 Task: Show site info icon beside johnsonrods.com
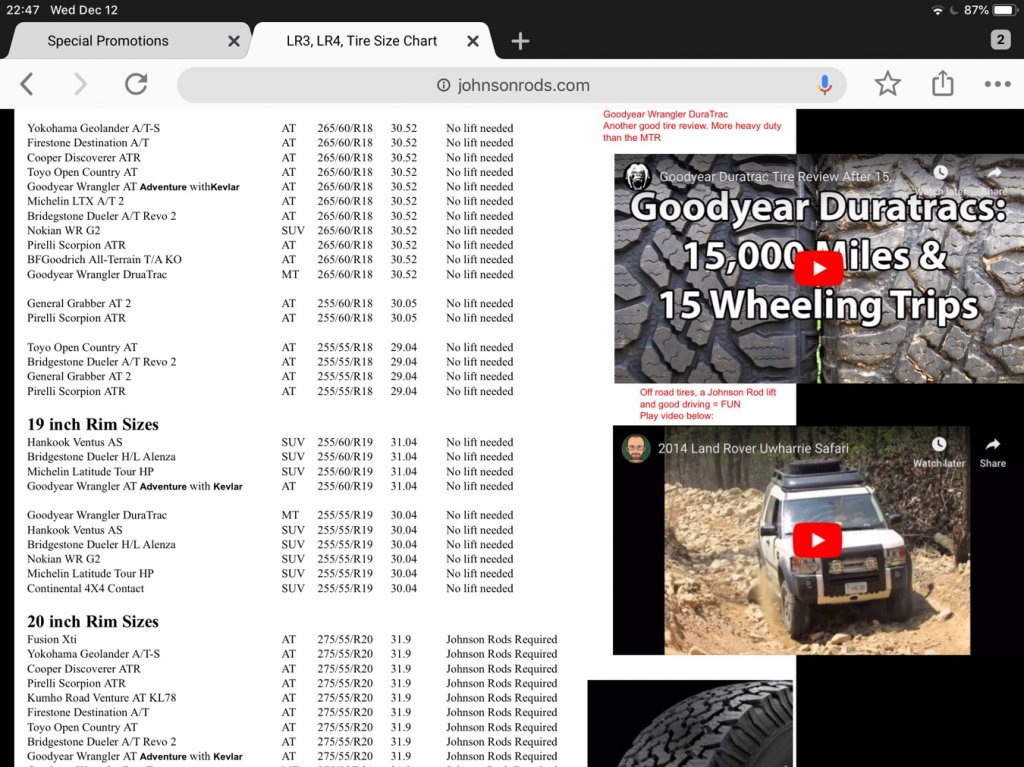443,85
